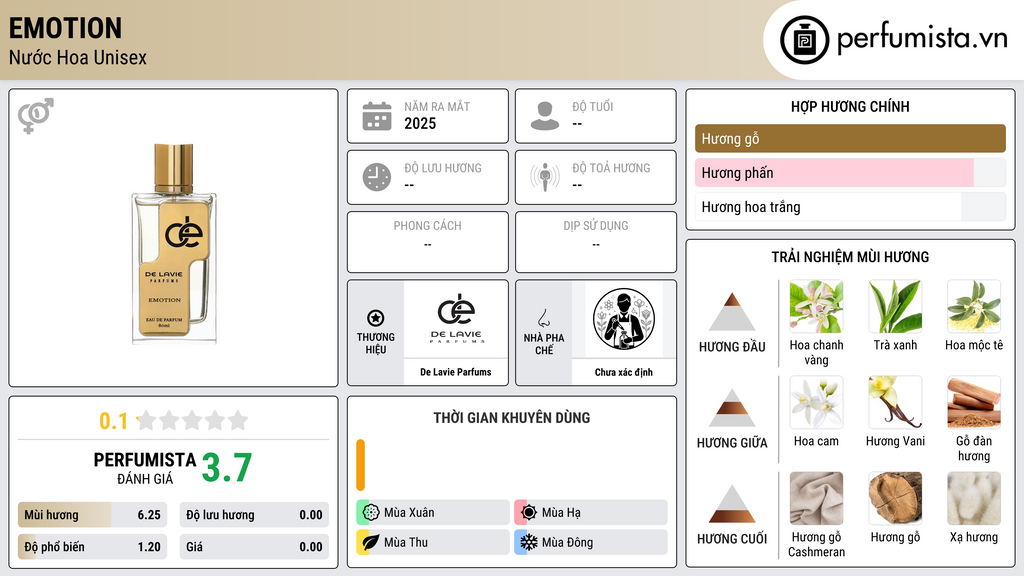The height and width of the screenshot is (576, 1024).
Task: Select the Hương gỗ wood log image
Action: pyautogui.click(x=895, y=498)
